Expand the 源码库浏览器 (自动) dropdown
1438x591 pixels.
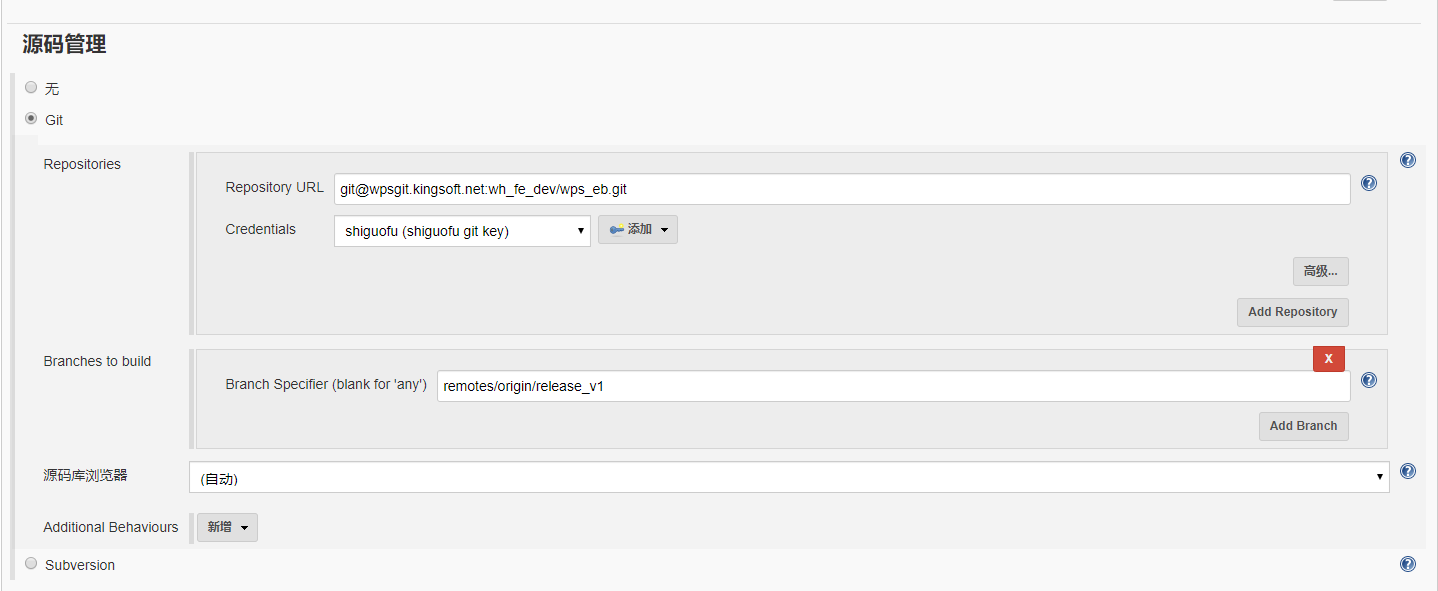coord(788,478)
